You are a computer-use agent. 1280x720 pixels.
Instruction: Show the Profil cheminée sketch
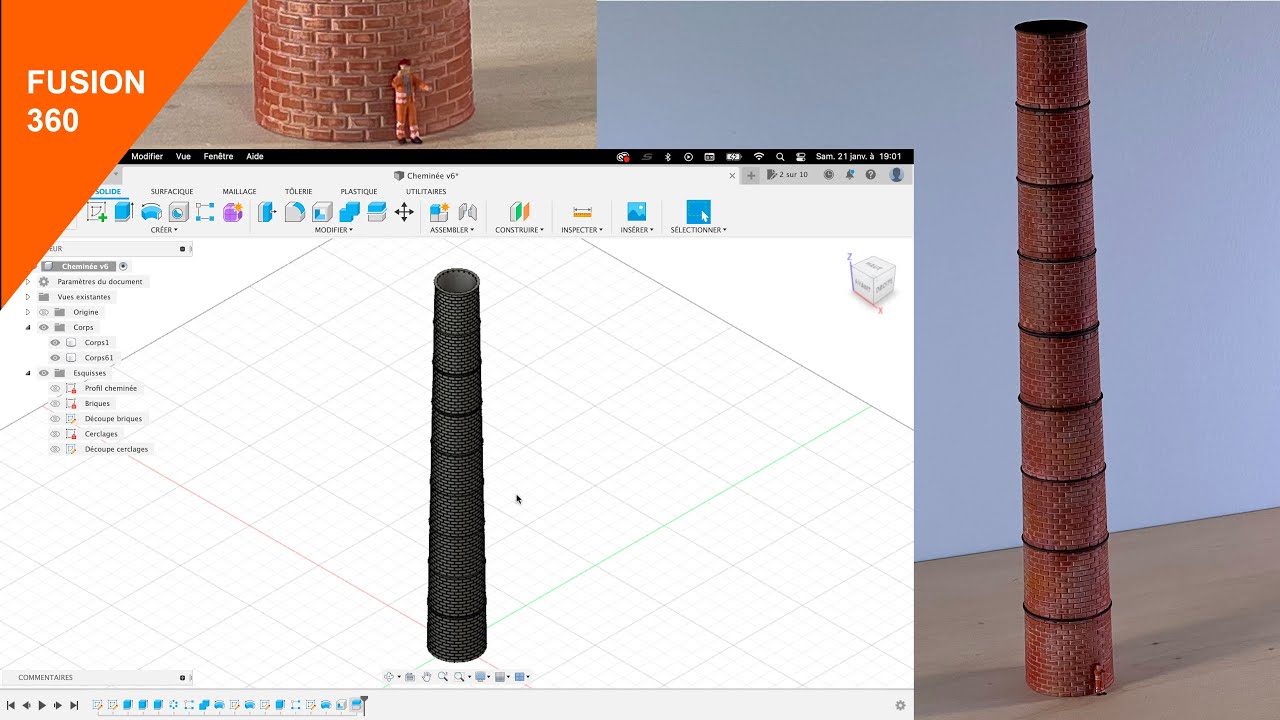(x=55, y=388)
